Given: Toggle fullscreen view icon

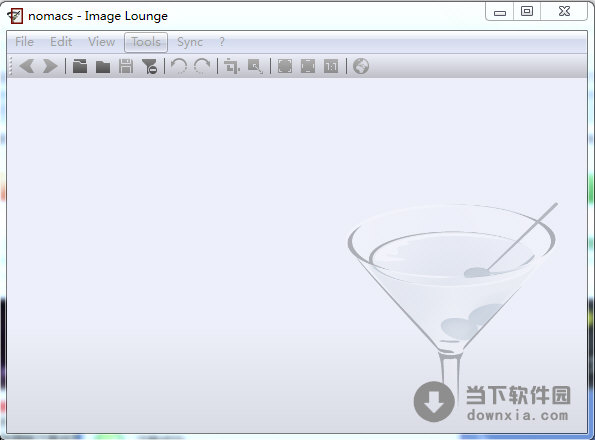Looking at the screenshot, I should pos(285,66).
